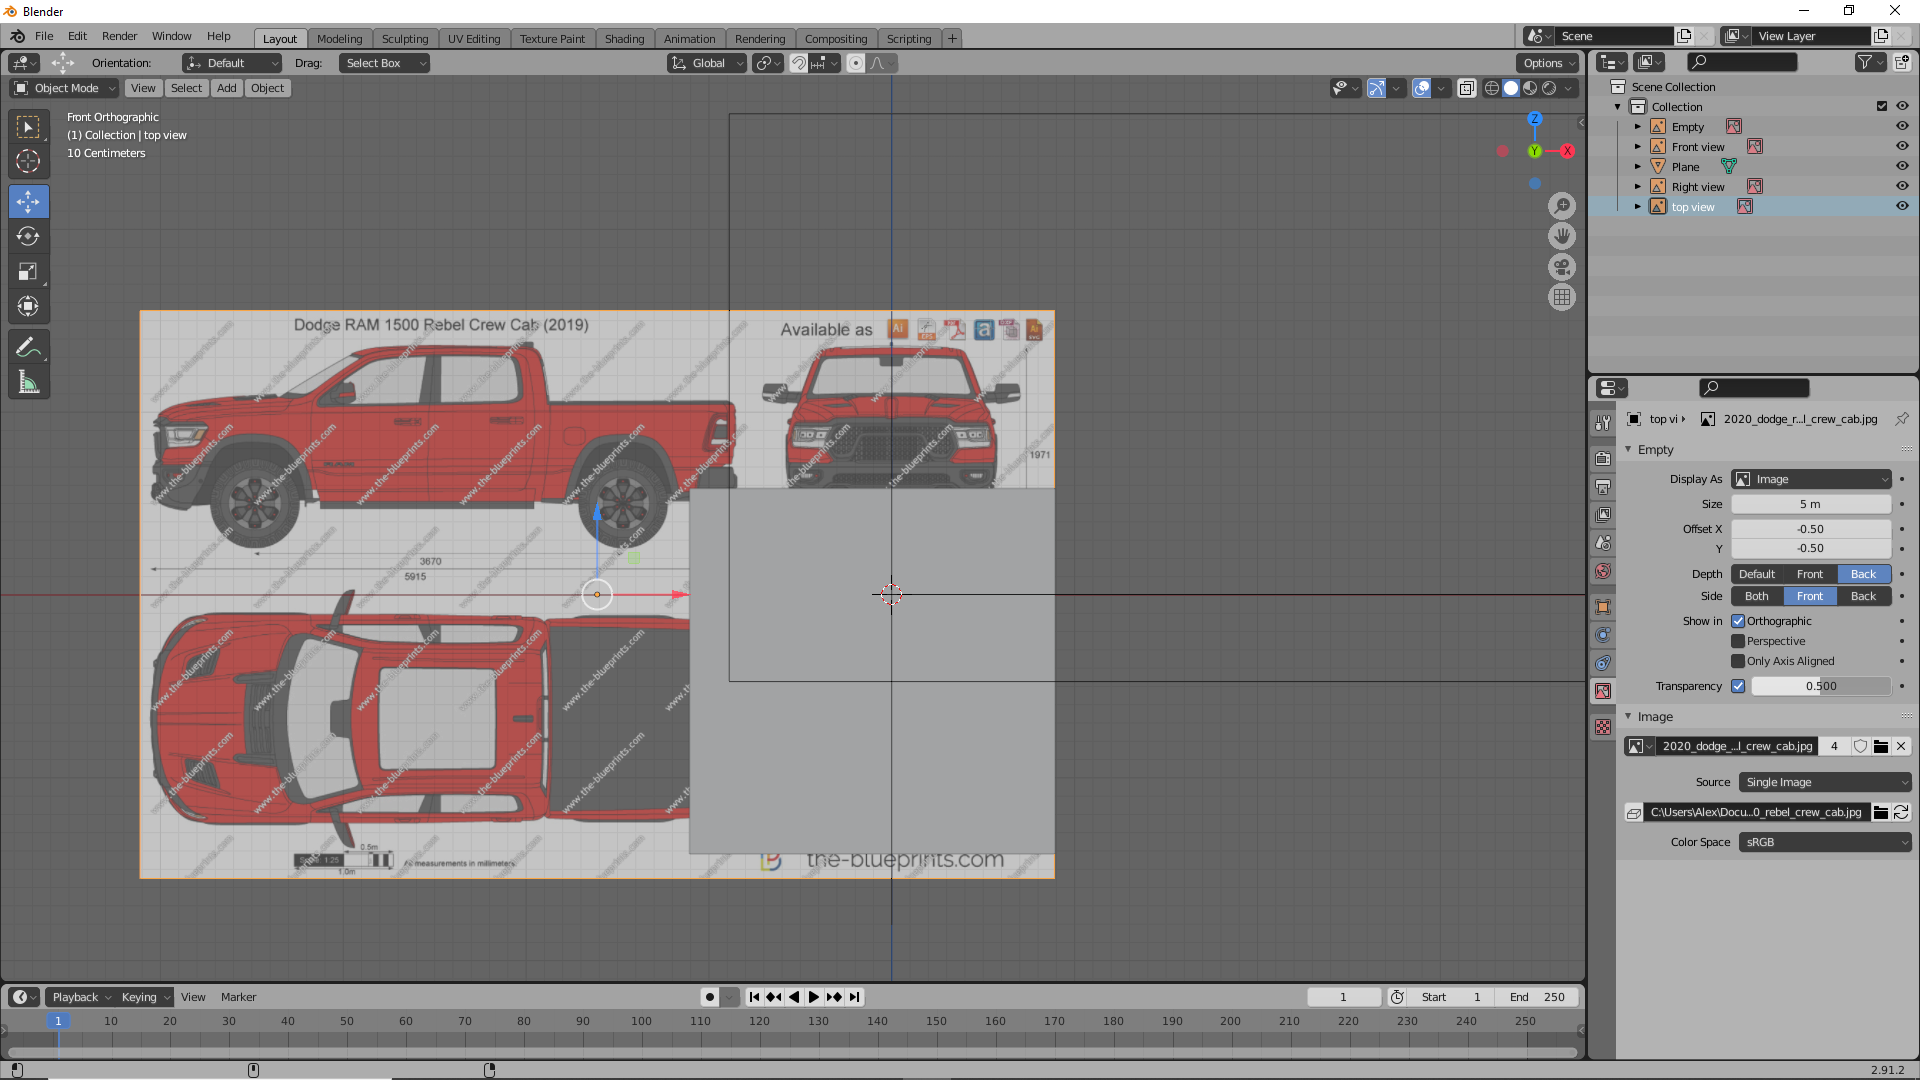
Task: Select the Measure tool
Action: coord(28,382)
